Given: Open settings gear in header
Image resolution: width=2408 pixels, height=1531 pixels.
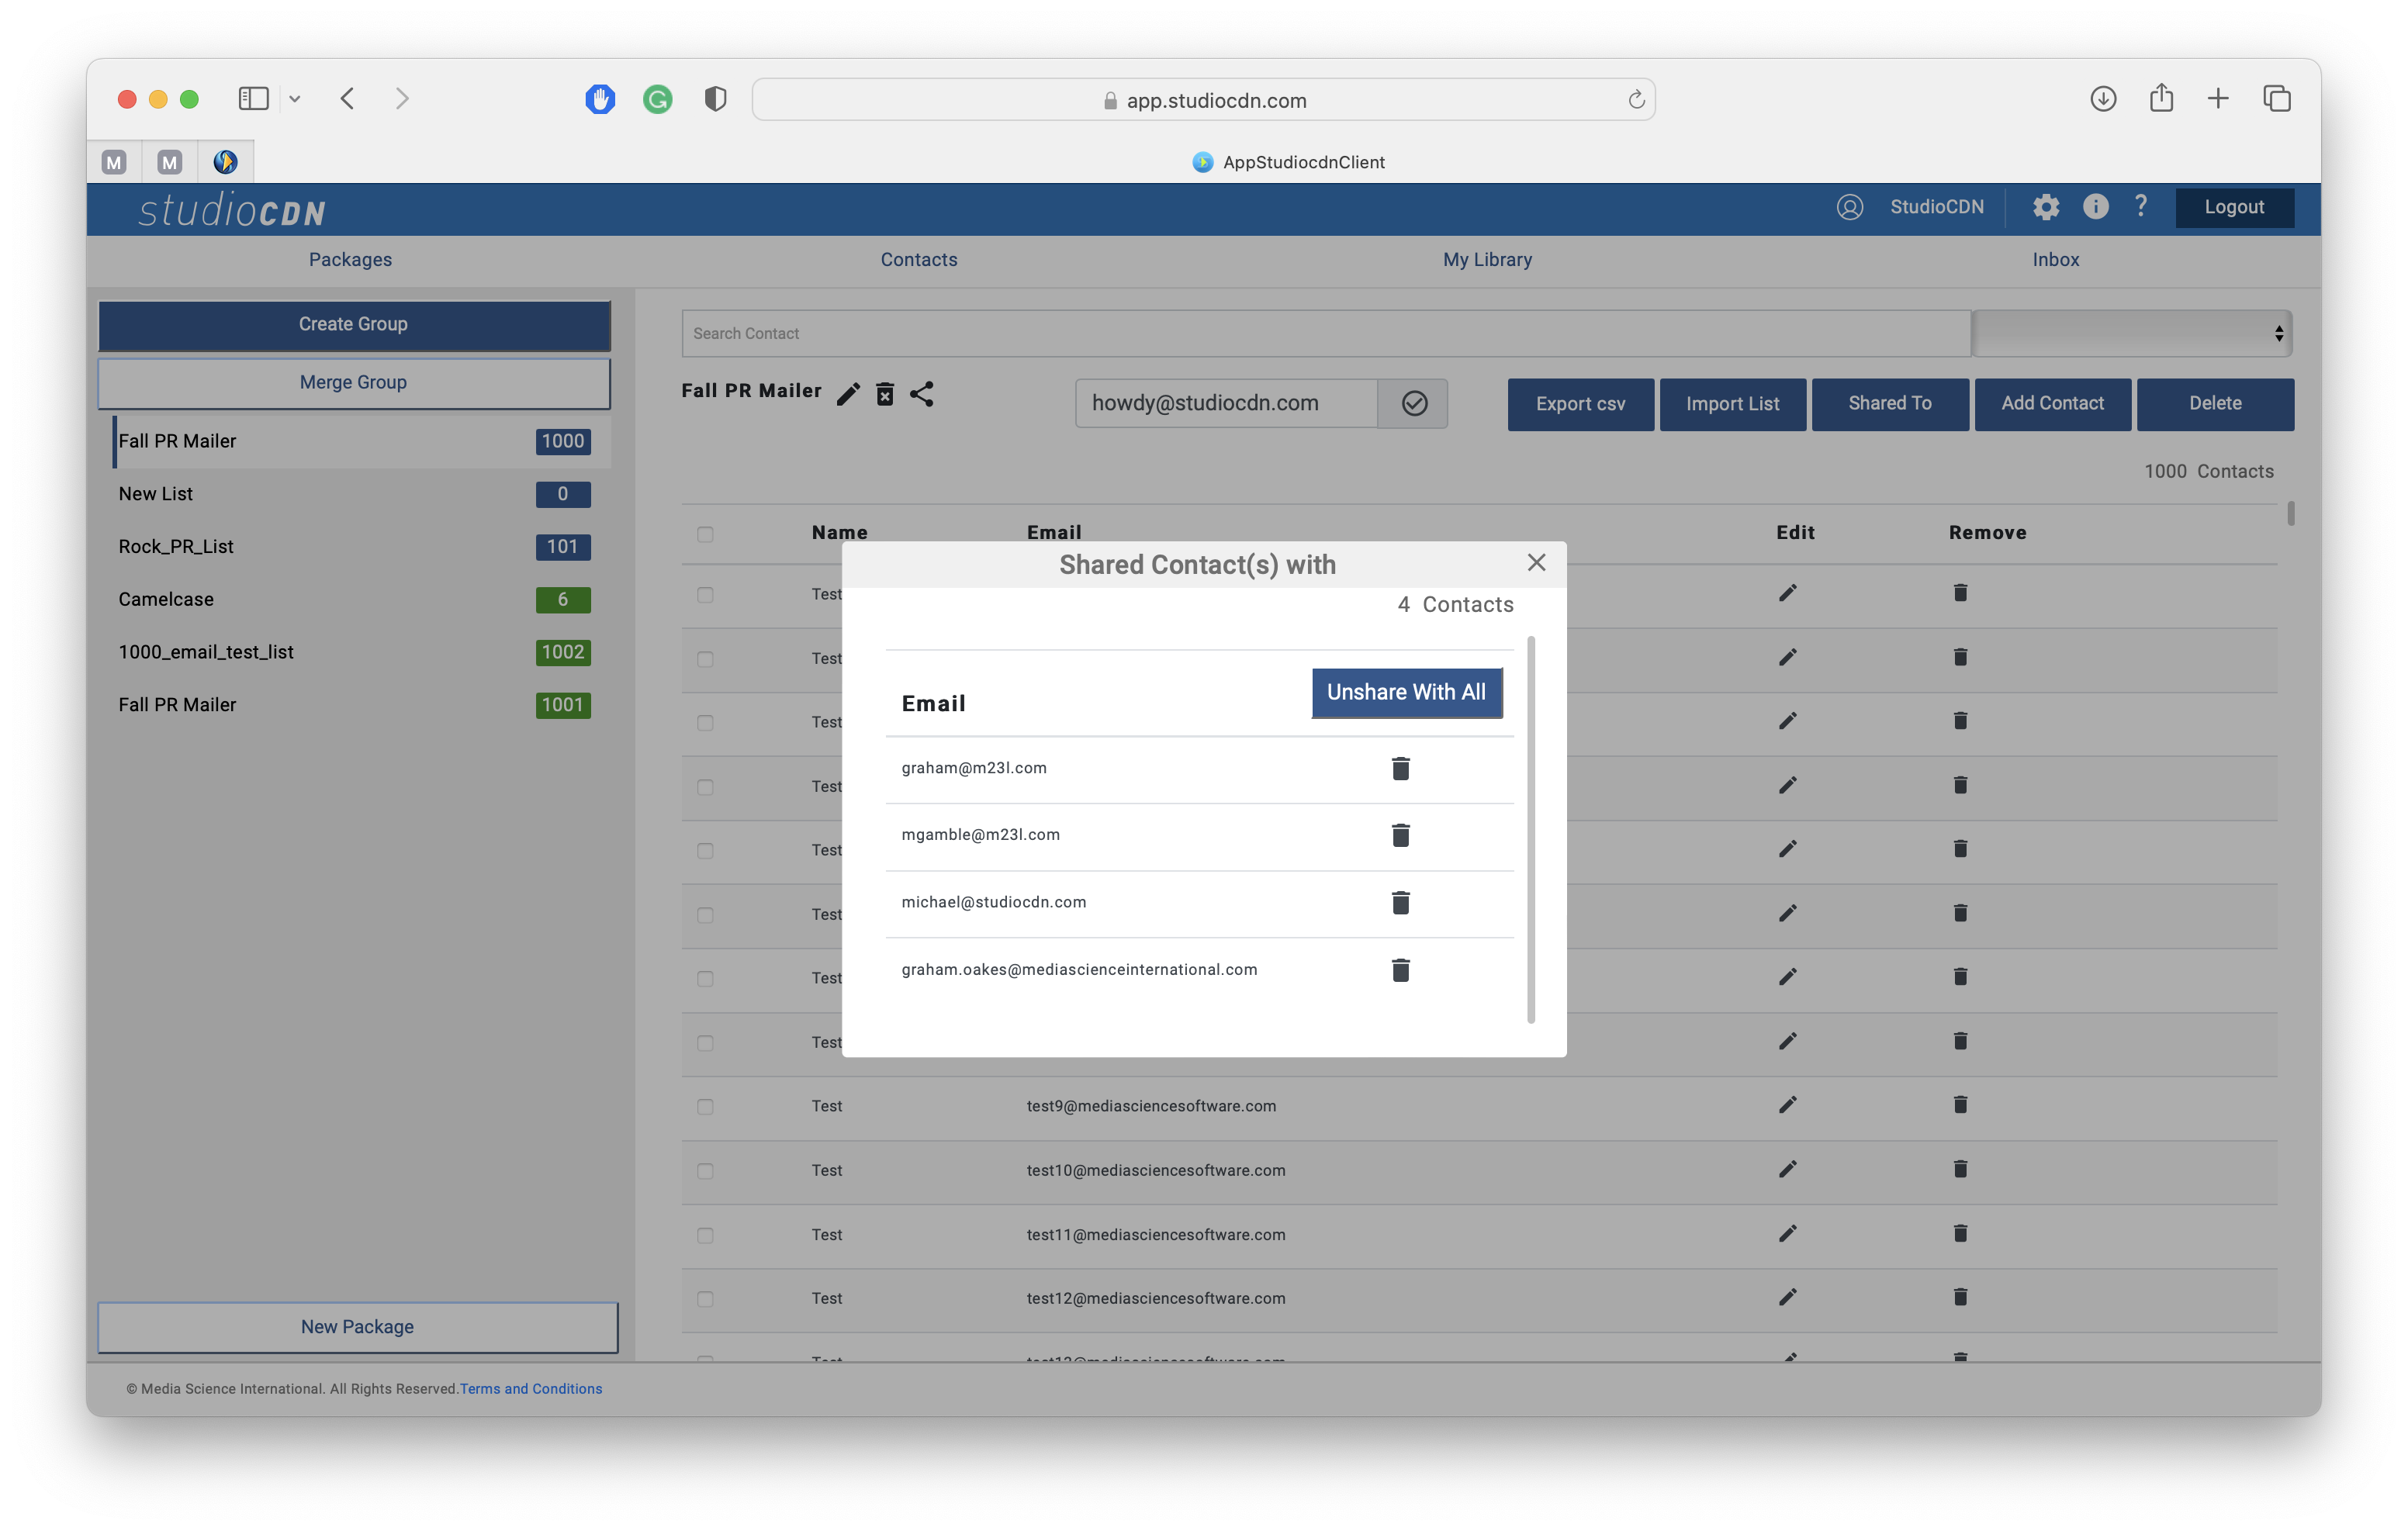Looking at the screenshot, I should pos(2045,207).
